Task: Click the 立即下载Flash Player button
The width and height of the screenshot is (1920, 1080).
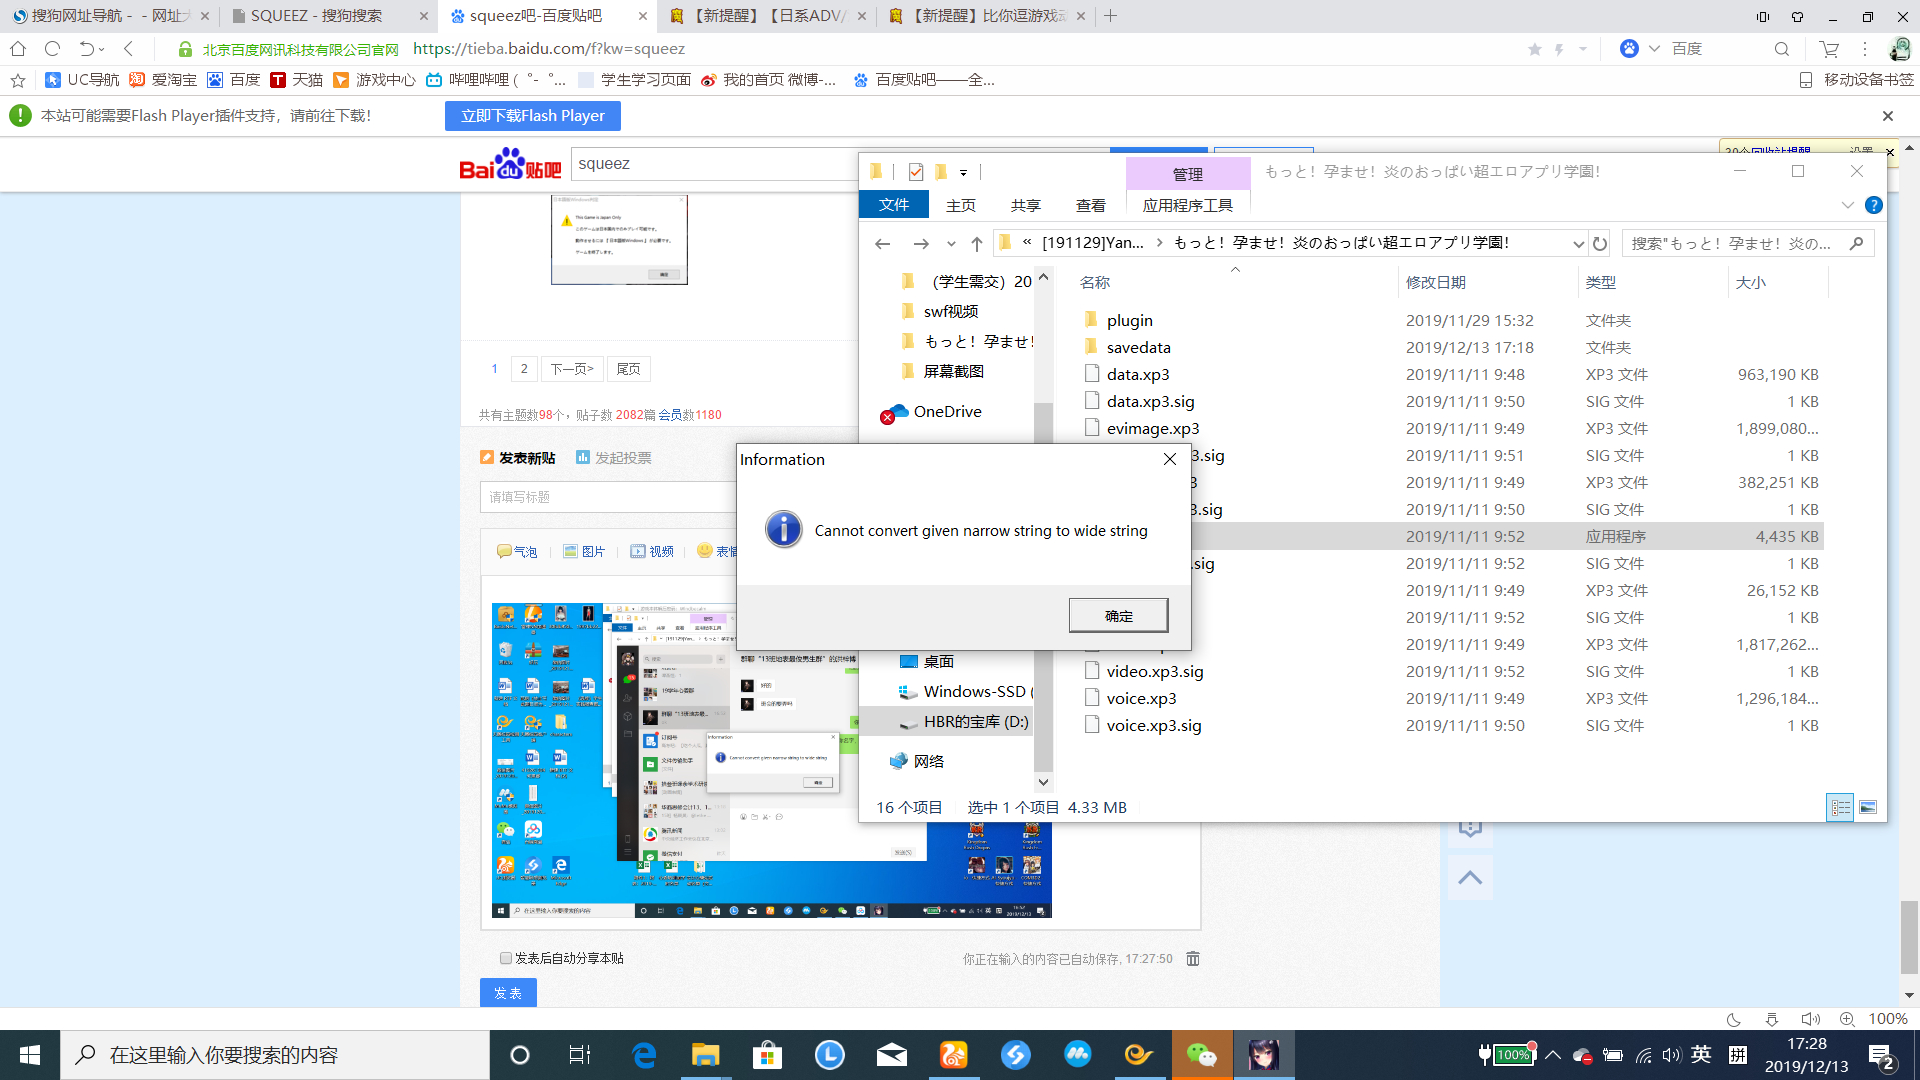Action: point(532,116)
